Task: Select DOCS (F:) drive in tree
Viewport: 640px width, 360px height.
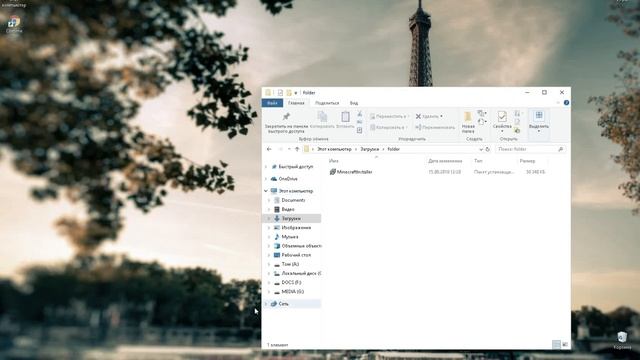Action: [x=291, y=282]
